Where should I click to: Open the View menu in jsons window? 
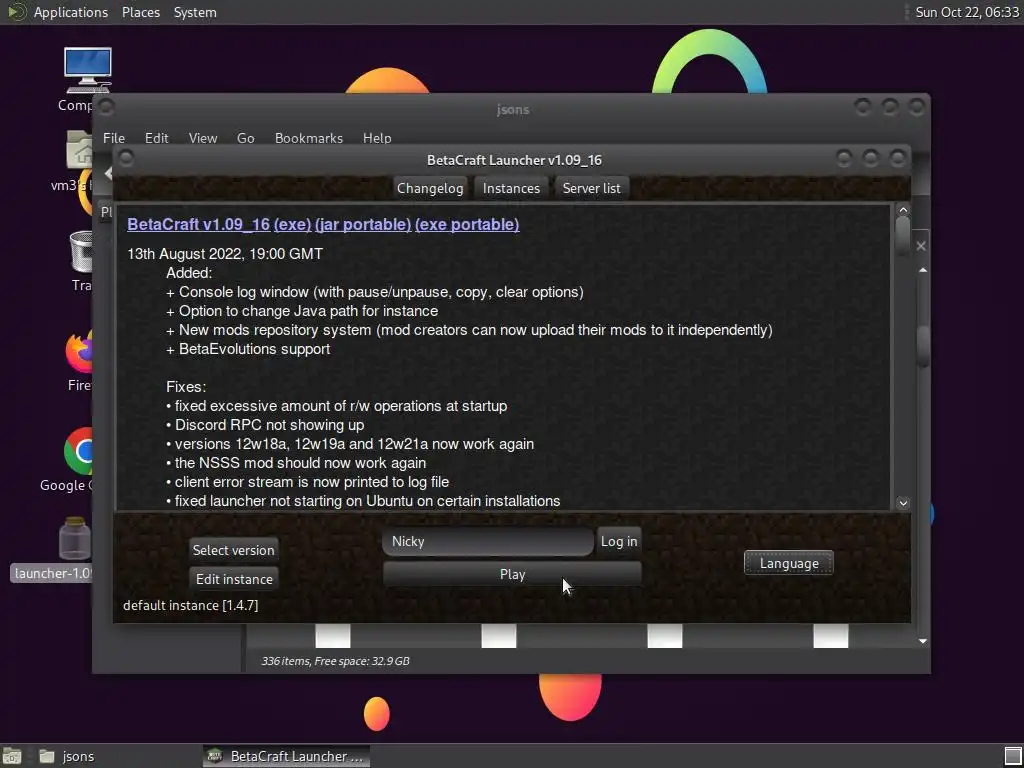[202, 138]
